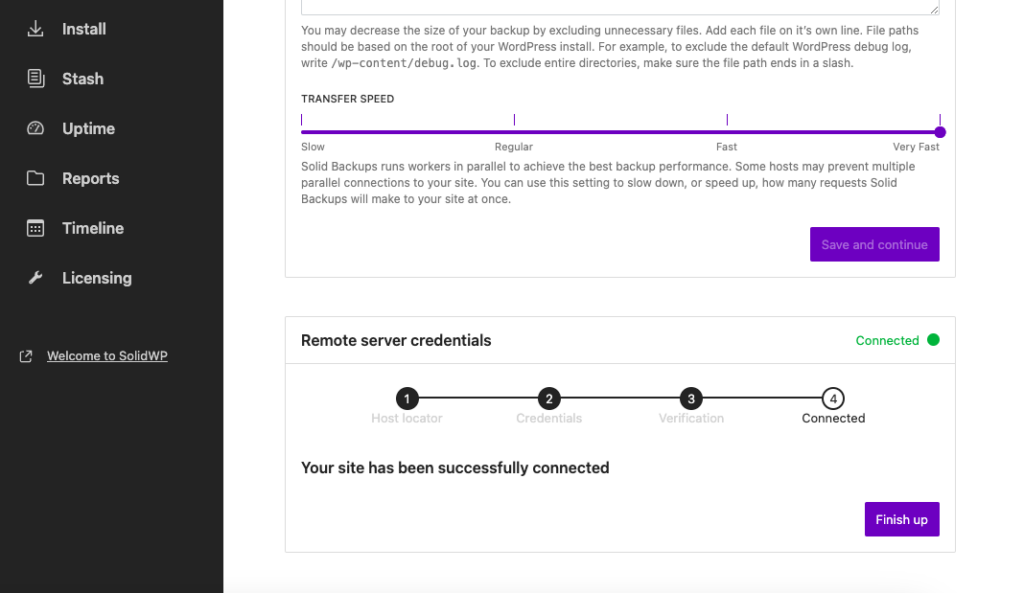The image size is (1024, 593).
Task: Open the Welcome to SolidWP link
Action: (107, 356)
